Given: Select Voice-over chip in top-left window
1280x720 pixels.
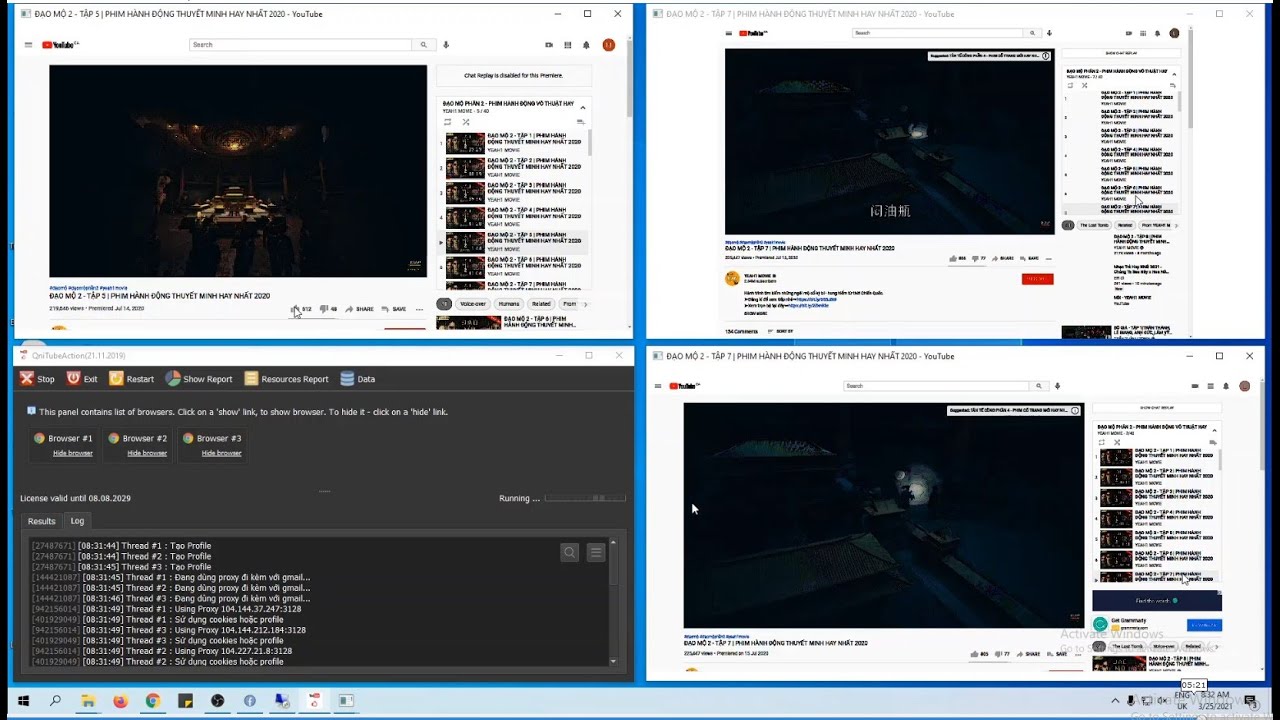Looking at the screenshot, I should coord(473,304).
